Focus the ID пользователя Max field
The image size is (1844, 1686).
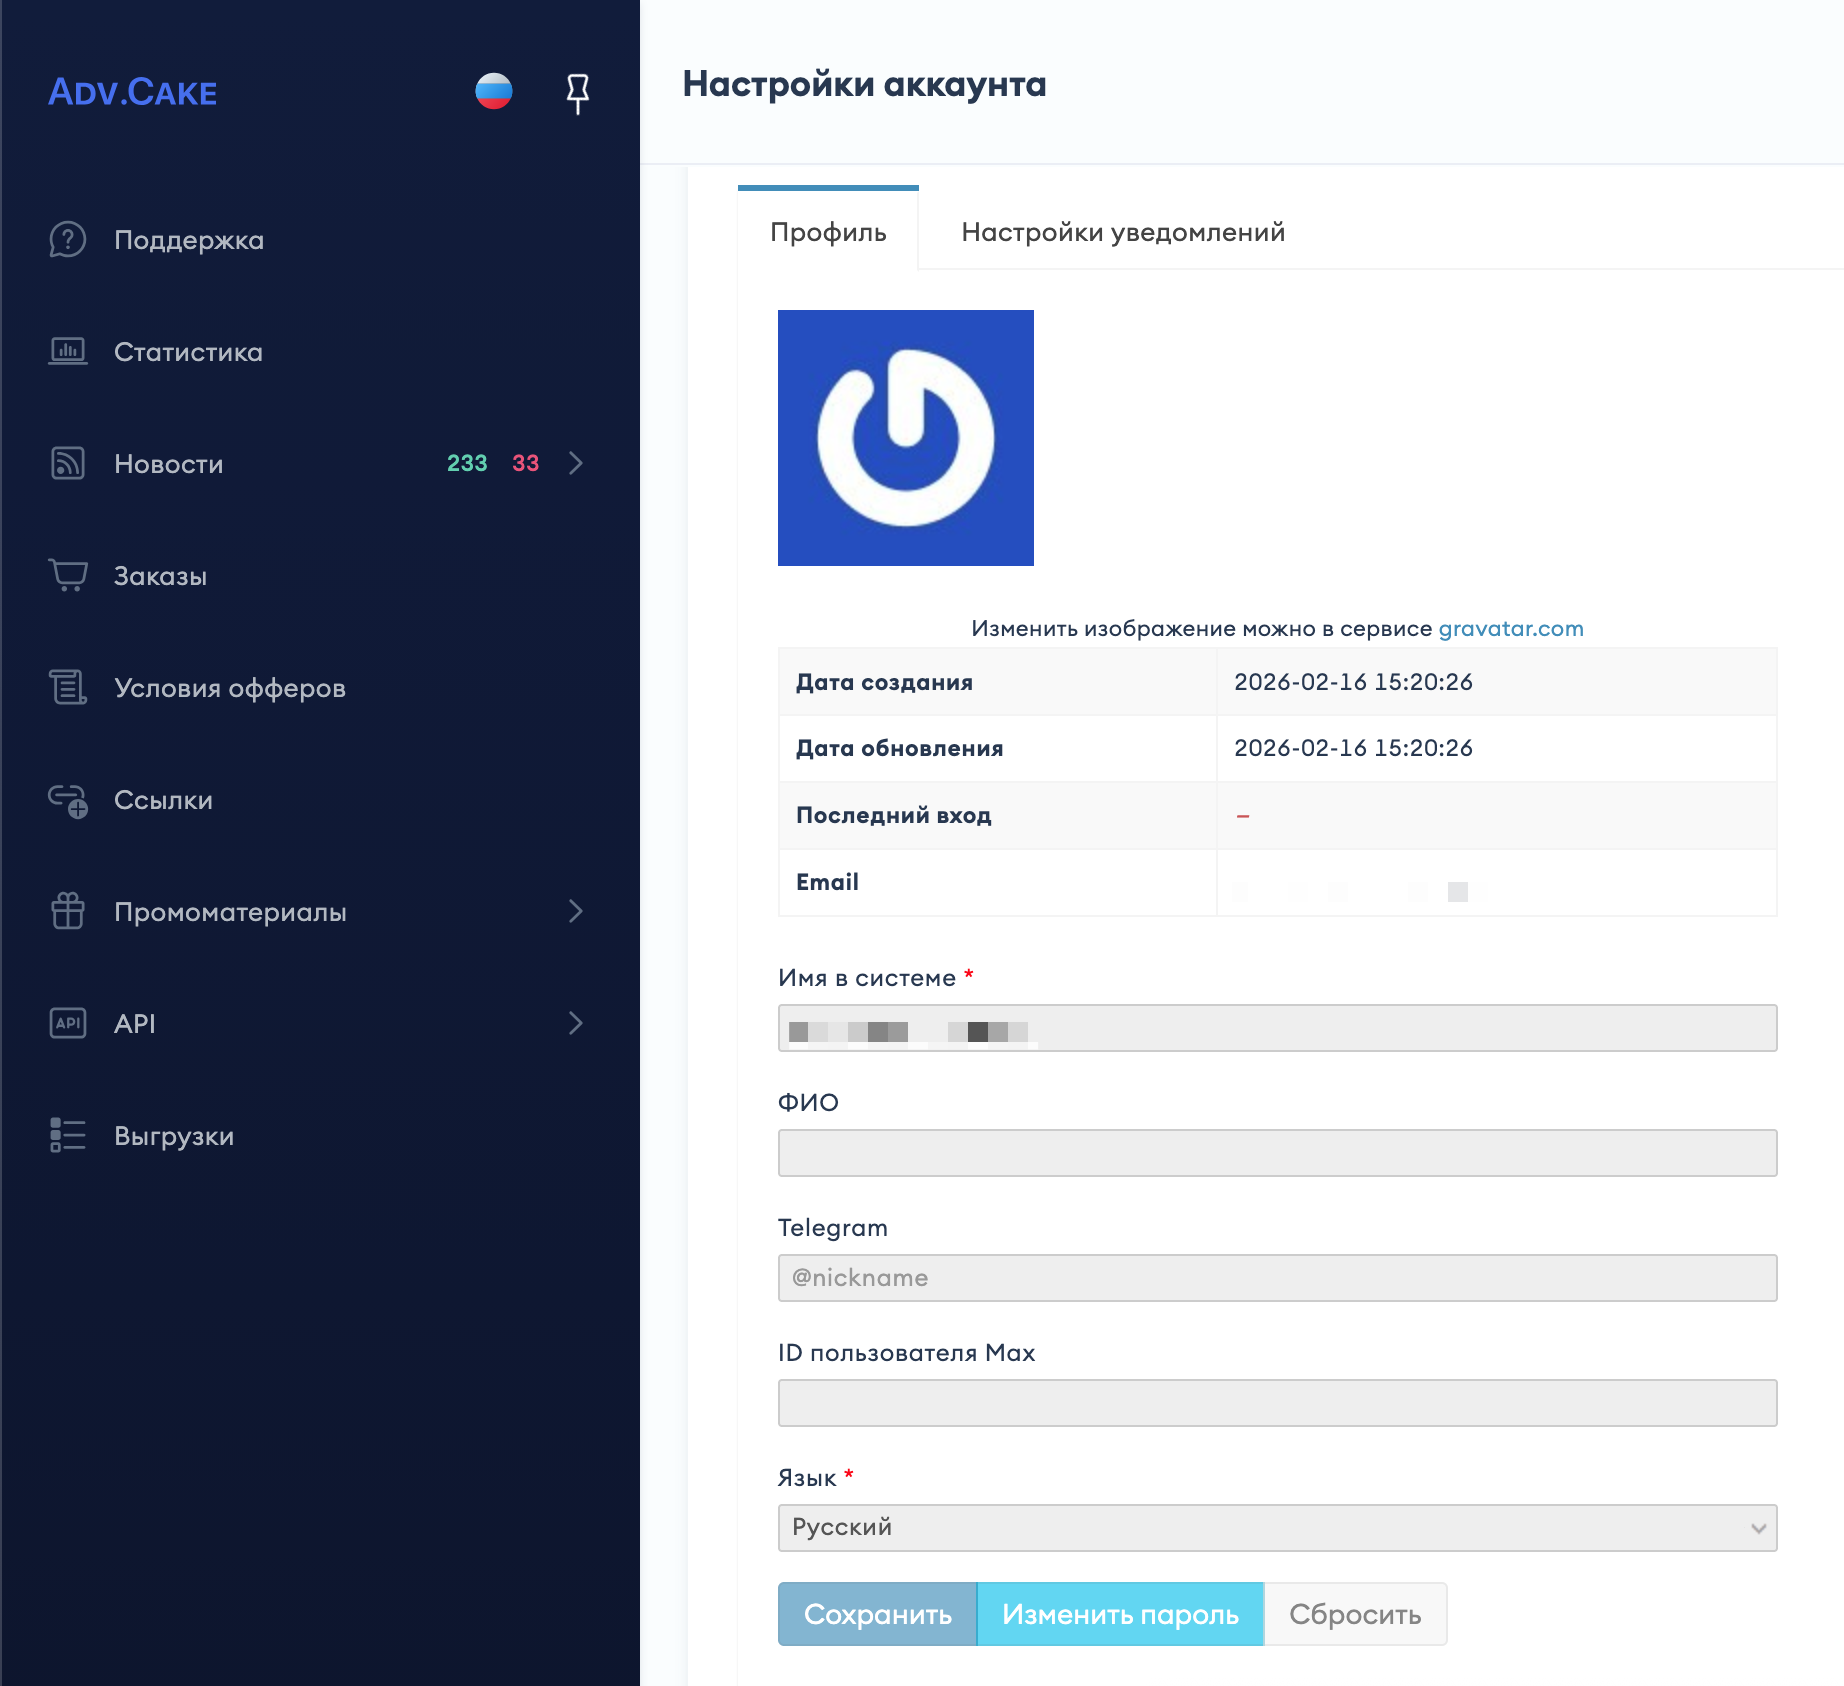[x=1277, y=1403]
